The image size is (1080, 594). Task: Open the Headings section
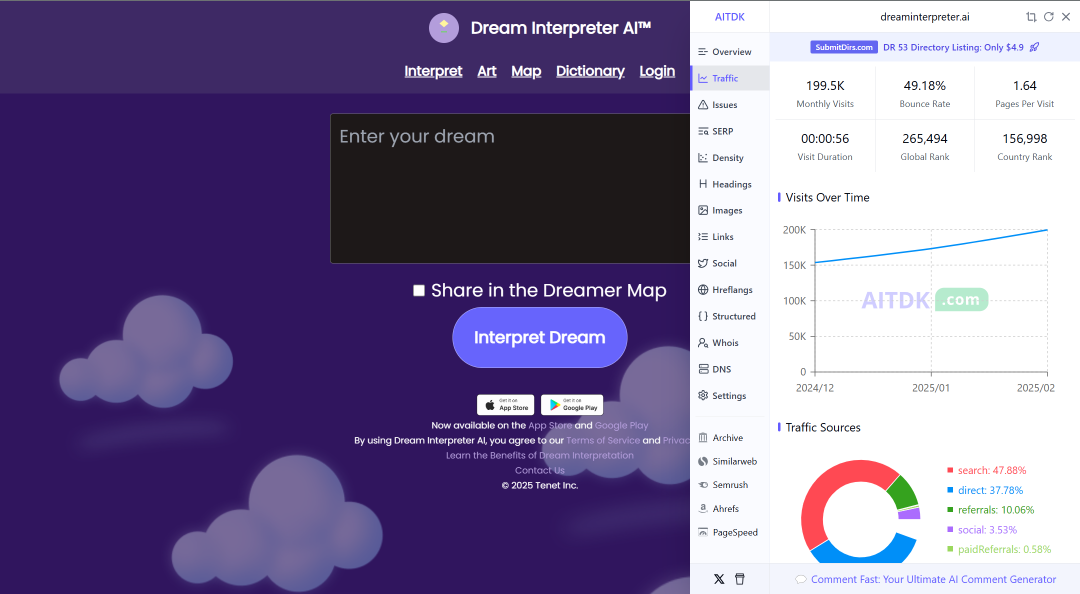point(729,184)
